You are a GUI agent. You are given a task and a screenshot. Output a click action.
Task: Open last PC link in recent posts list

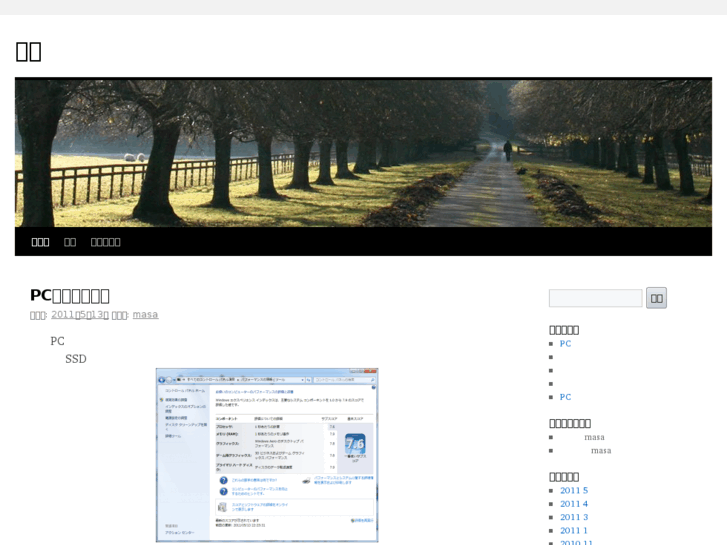565,397
